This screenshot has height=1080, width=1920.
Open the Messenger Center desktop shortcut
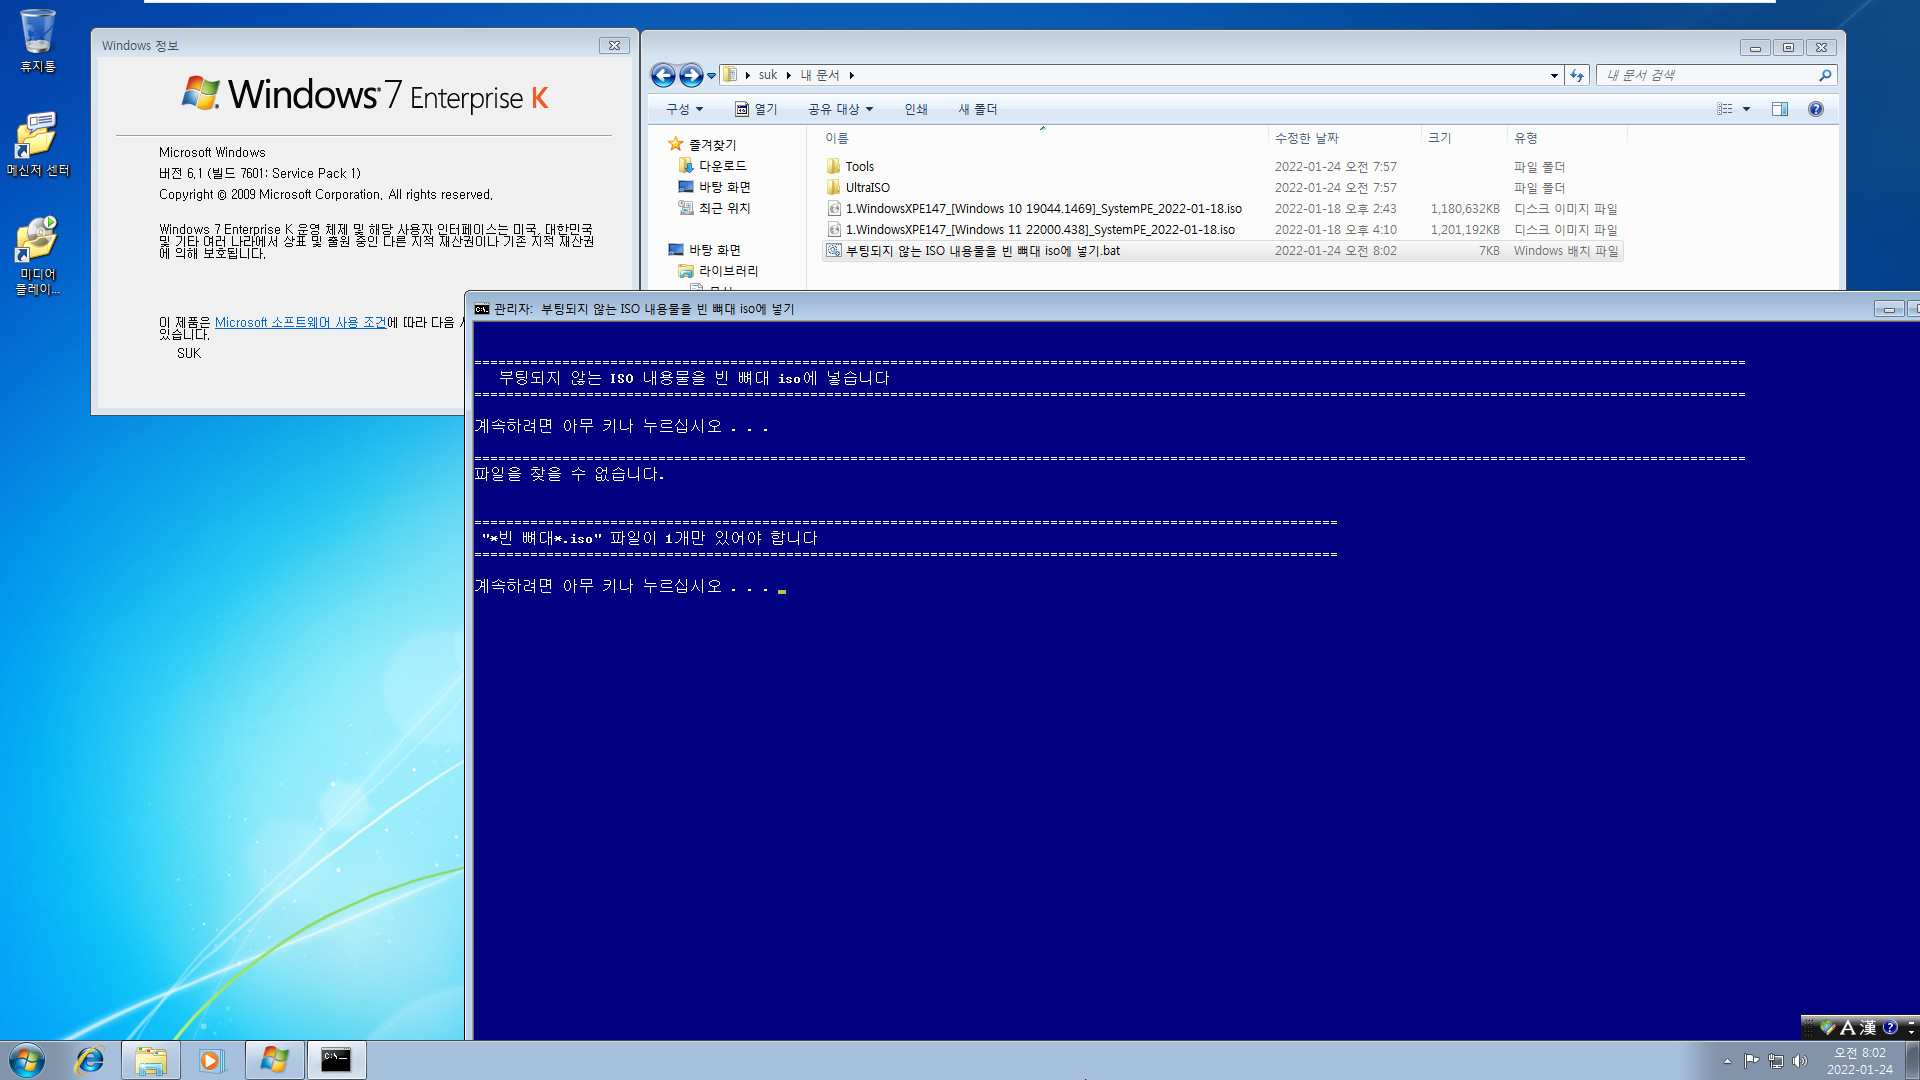tap(37, 144)
